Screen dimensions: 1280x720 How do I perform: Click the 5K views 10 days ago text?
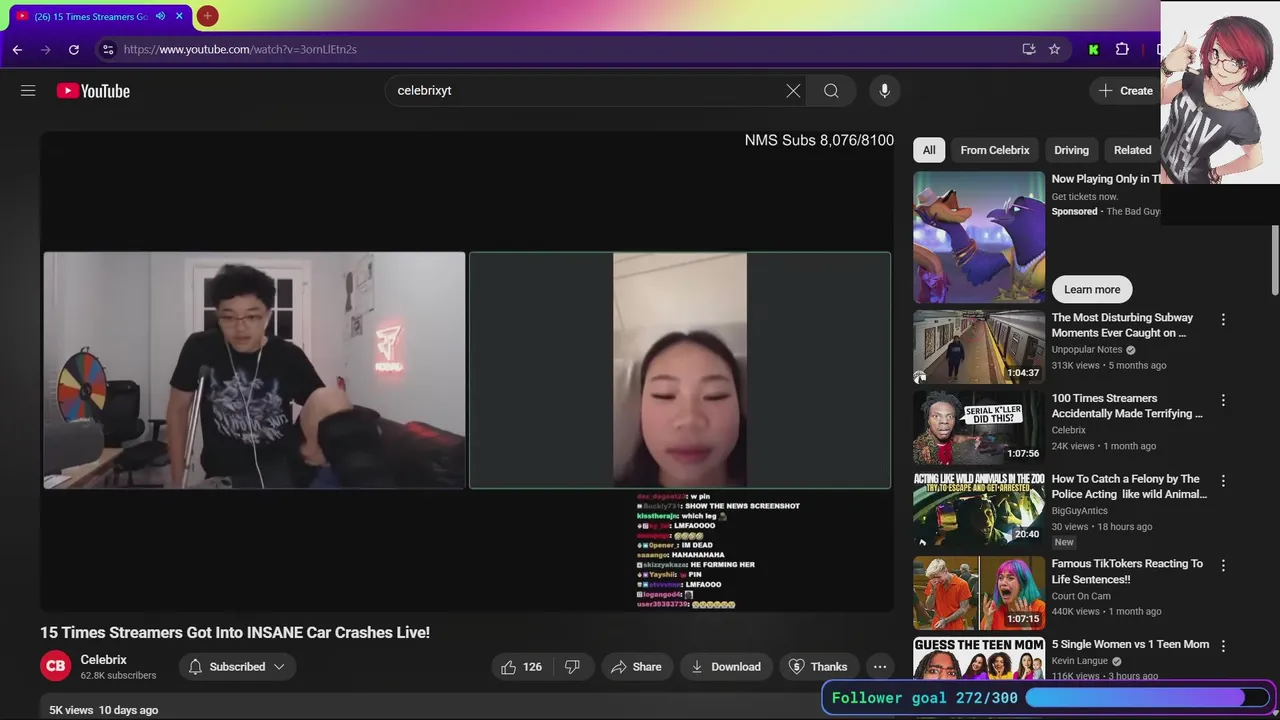coord(104,710)
